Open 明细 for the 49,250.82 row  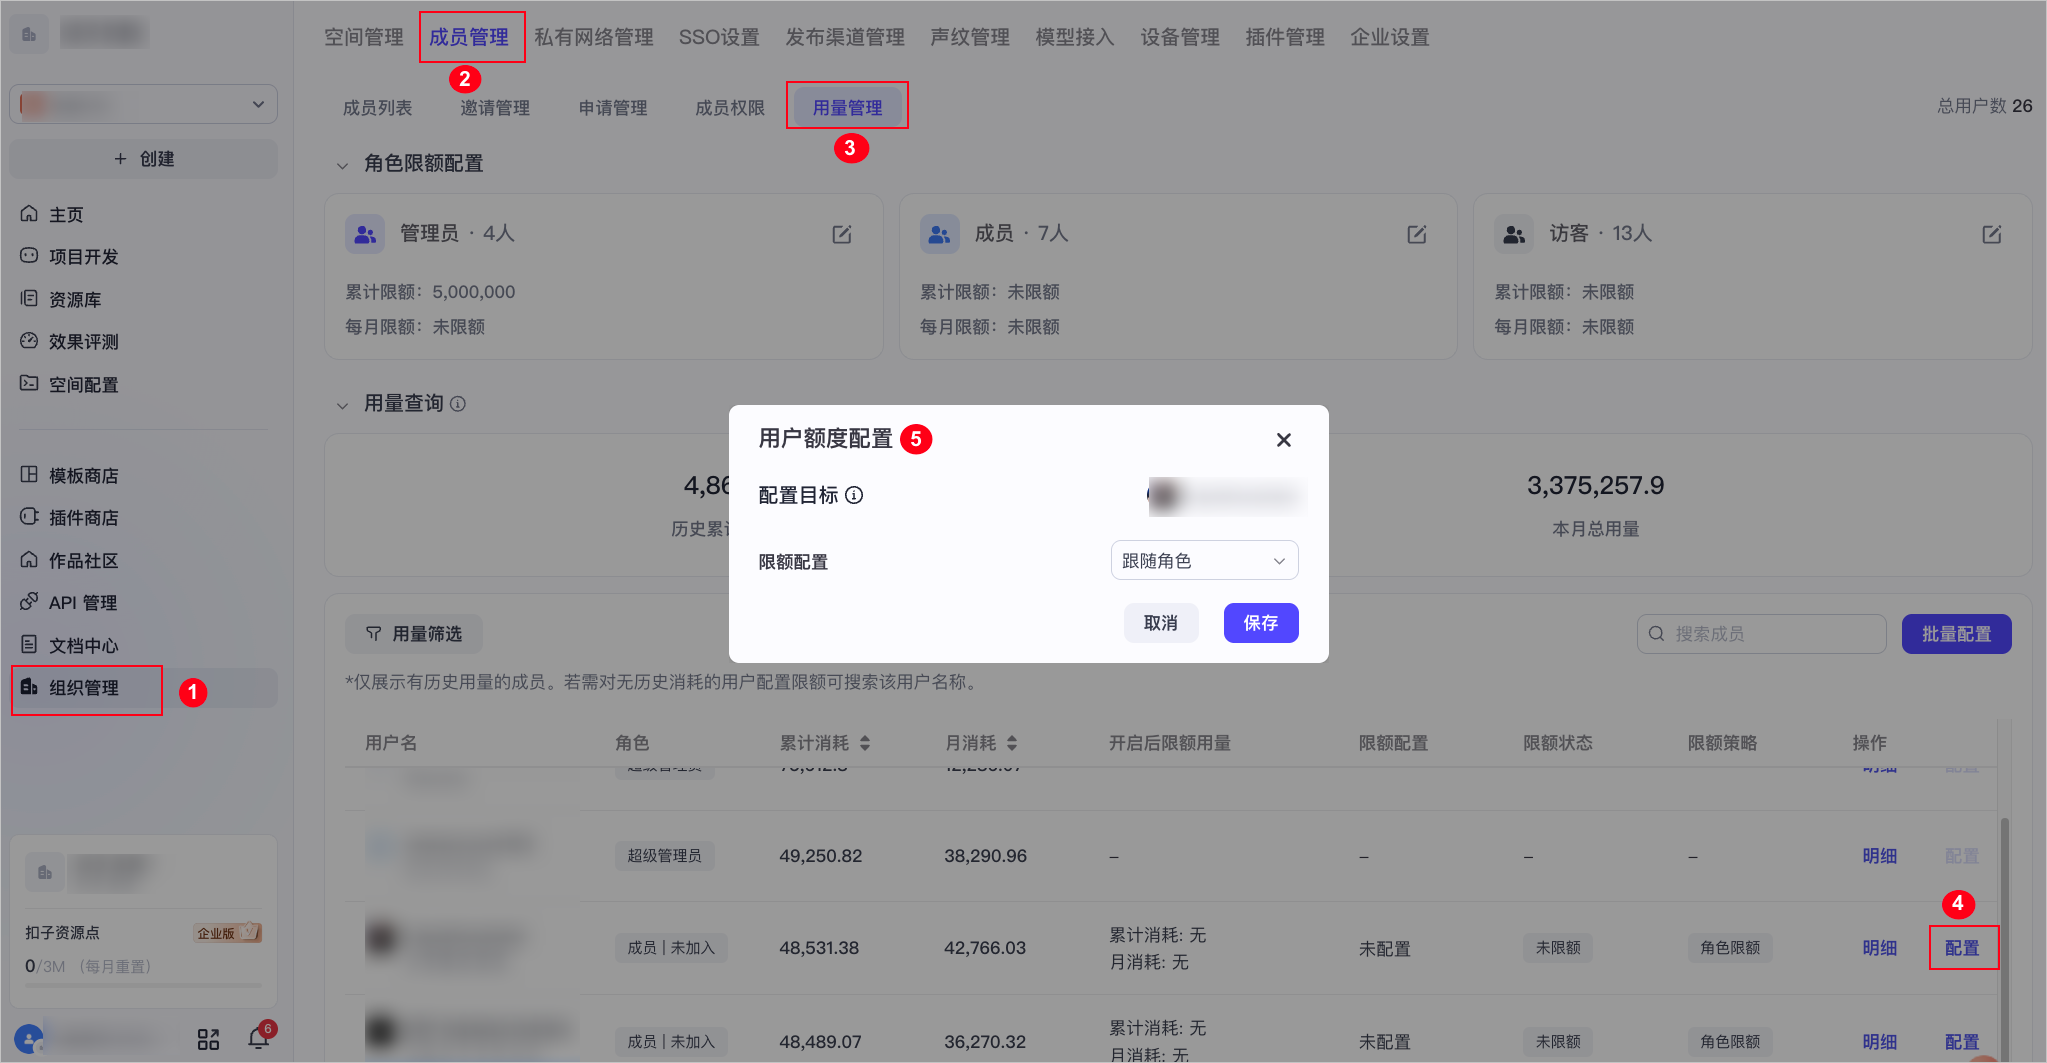[1879, 856]
